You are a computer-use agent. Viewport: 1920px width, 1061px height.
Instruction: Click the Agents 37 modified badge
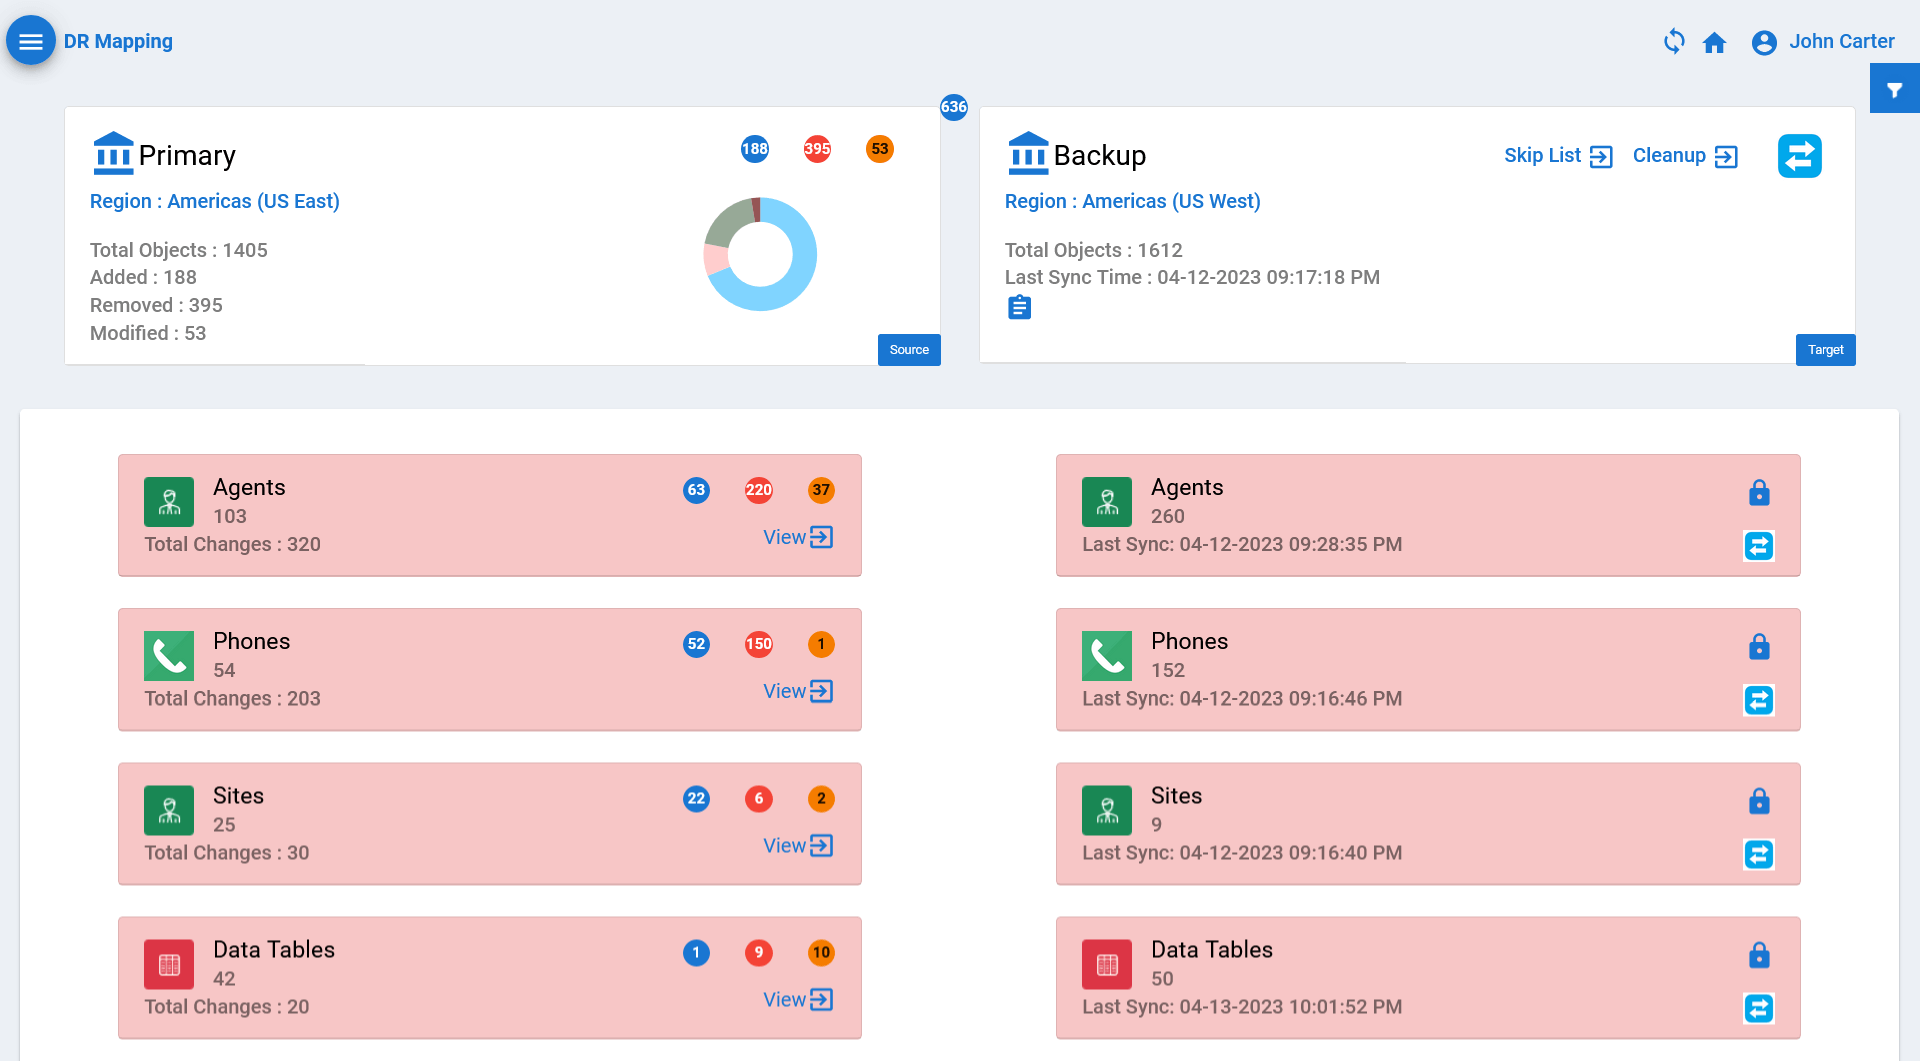pos(821,490)
